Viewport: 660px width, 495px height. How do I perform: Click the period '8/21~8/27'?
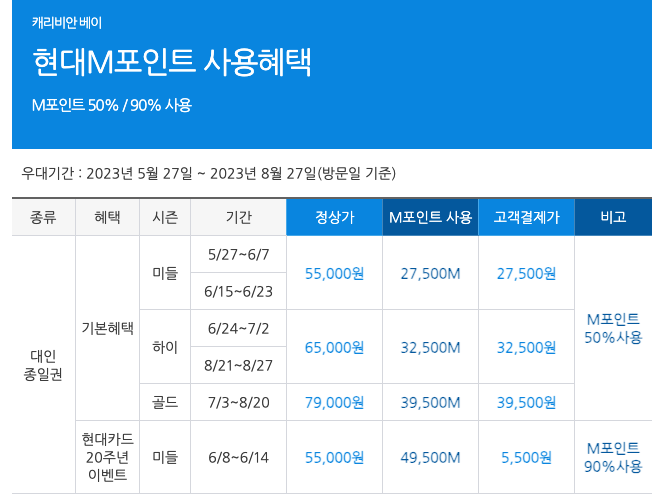[x=238, y=366]
